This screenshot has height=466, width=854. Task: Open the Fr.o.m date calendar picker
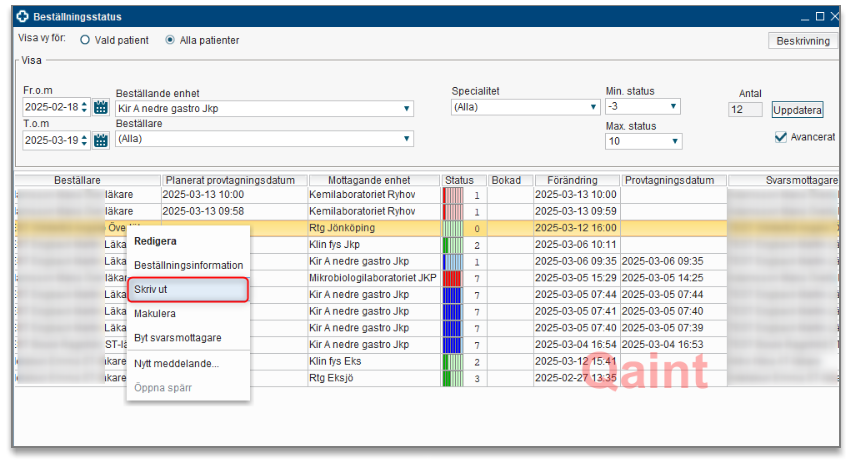click(x=101, y=108)
